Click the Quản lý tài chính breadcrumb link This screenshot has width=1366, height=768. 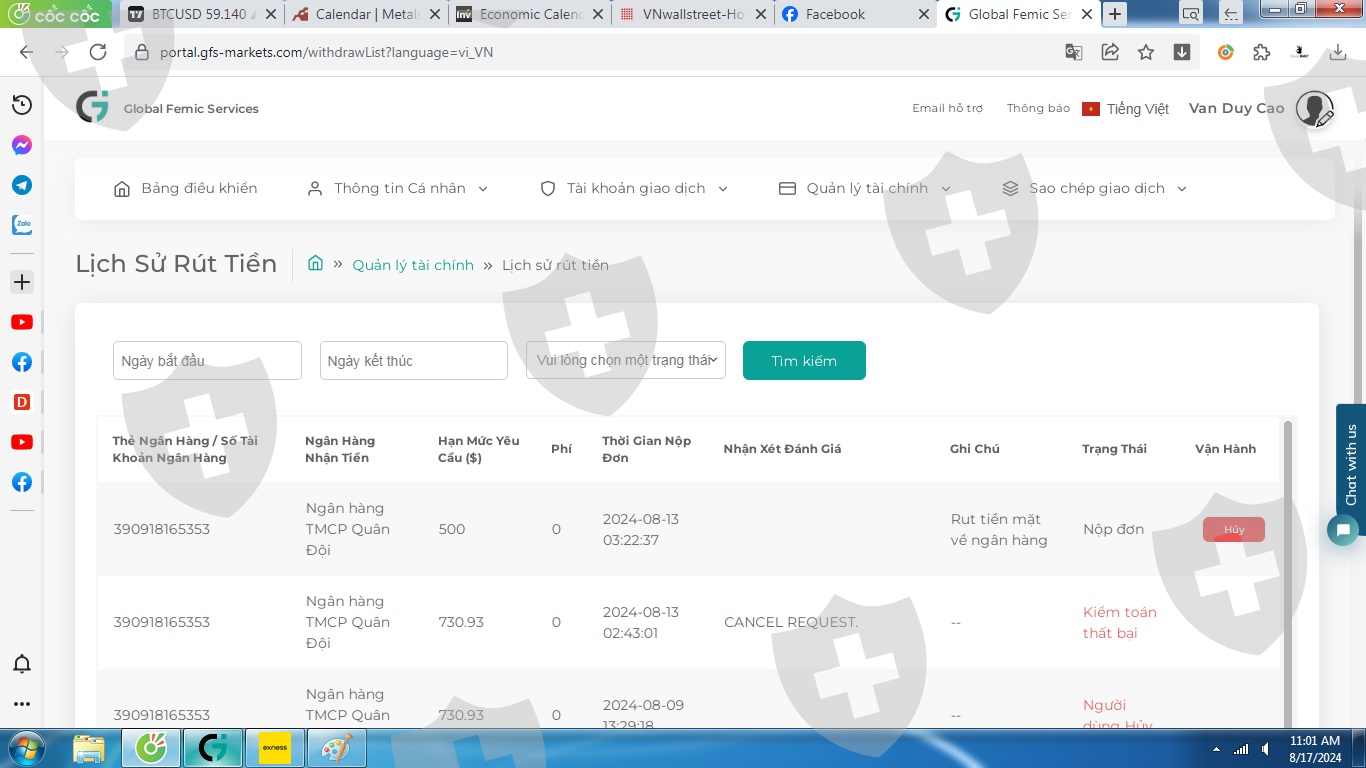(413, 265)
